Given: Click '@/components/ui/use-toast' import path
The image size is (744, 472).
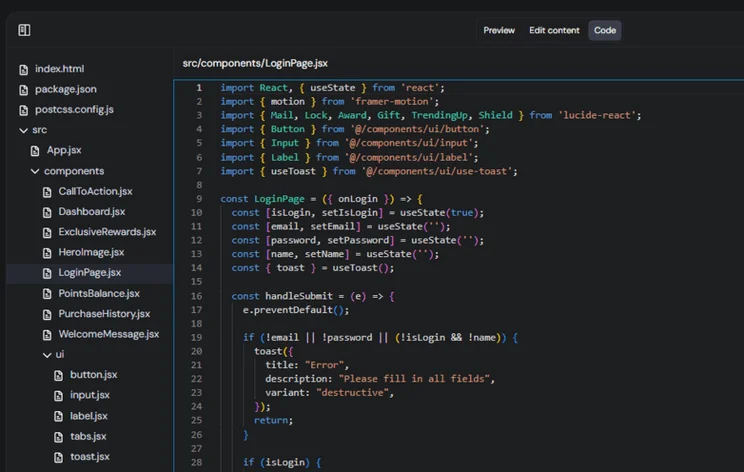Looking at the screenshot, I should 437,171.
